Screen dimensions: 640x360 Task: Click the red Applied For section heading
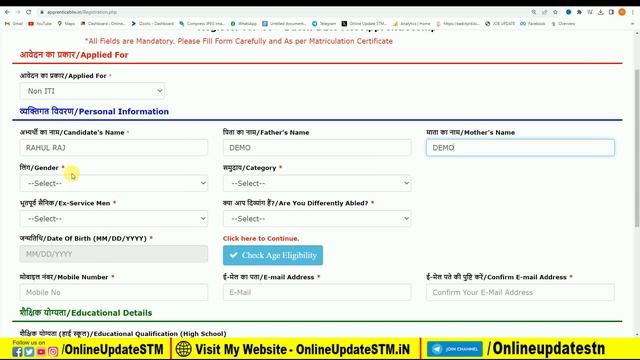(x=74, y=55)
